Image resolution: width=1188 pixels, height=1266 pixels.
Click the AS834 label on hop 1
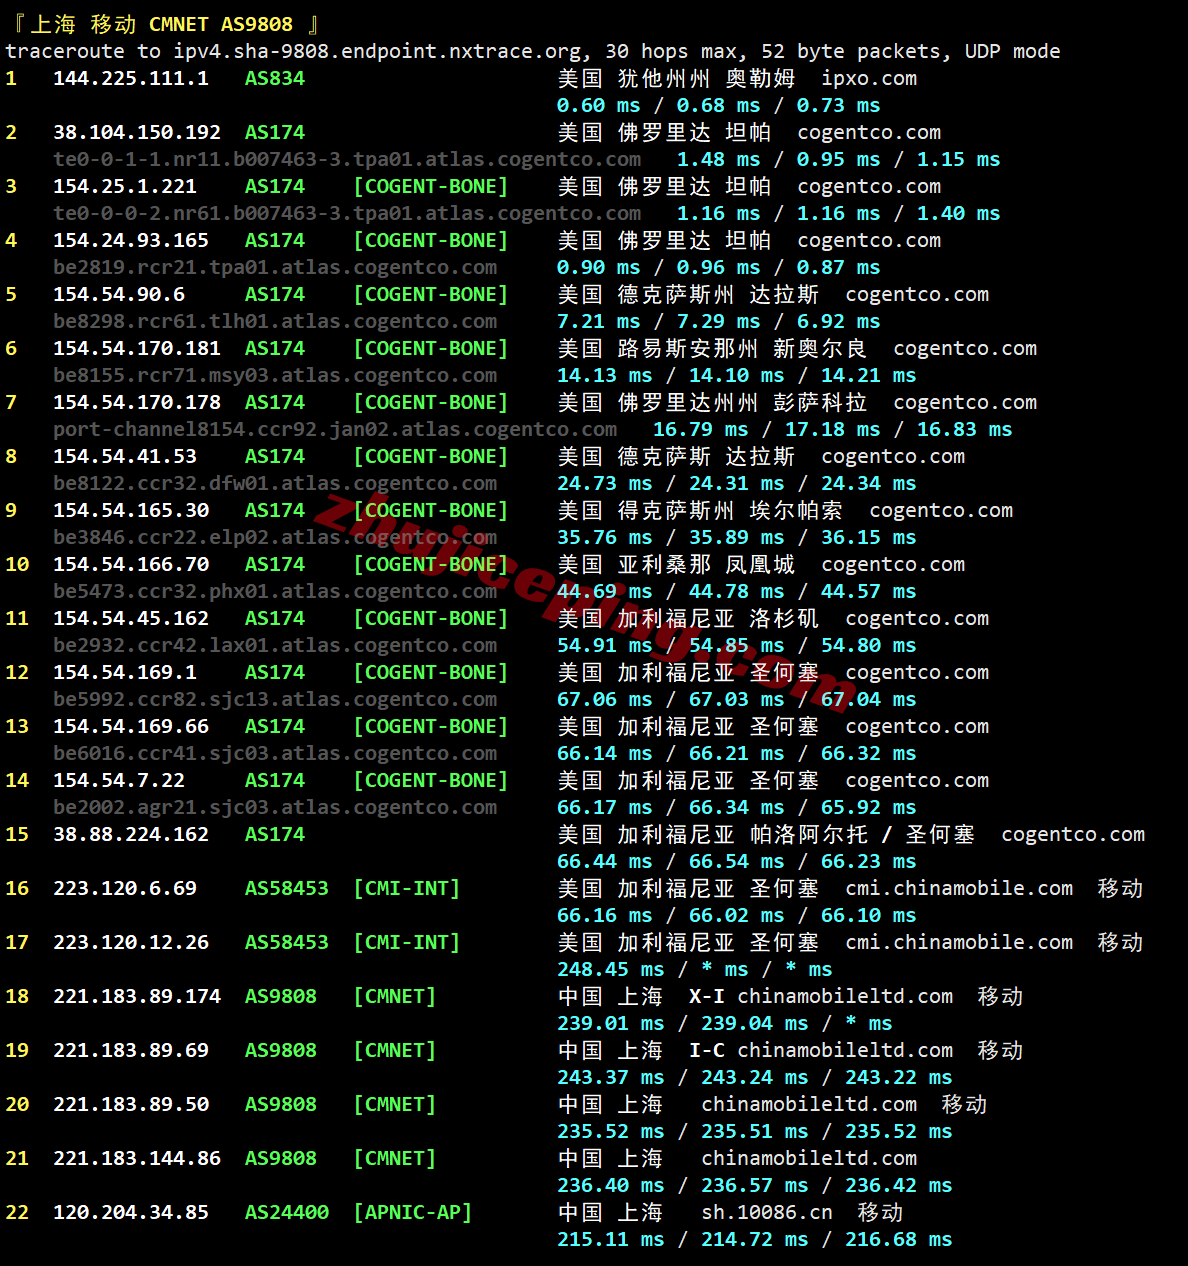(274, 78)
